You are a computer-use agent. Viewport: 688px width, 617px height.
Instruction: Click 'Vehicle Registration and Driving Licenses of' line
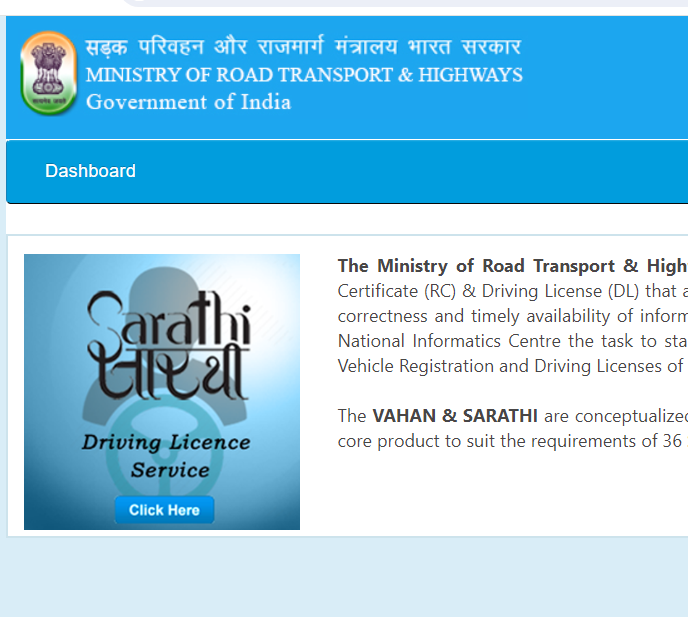pos(511,366)
